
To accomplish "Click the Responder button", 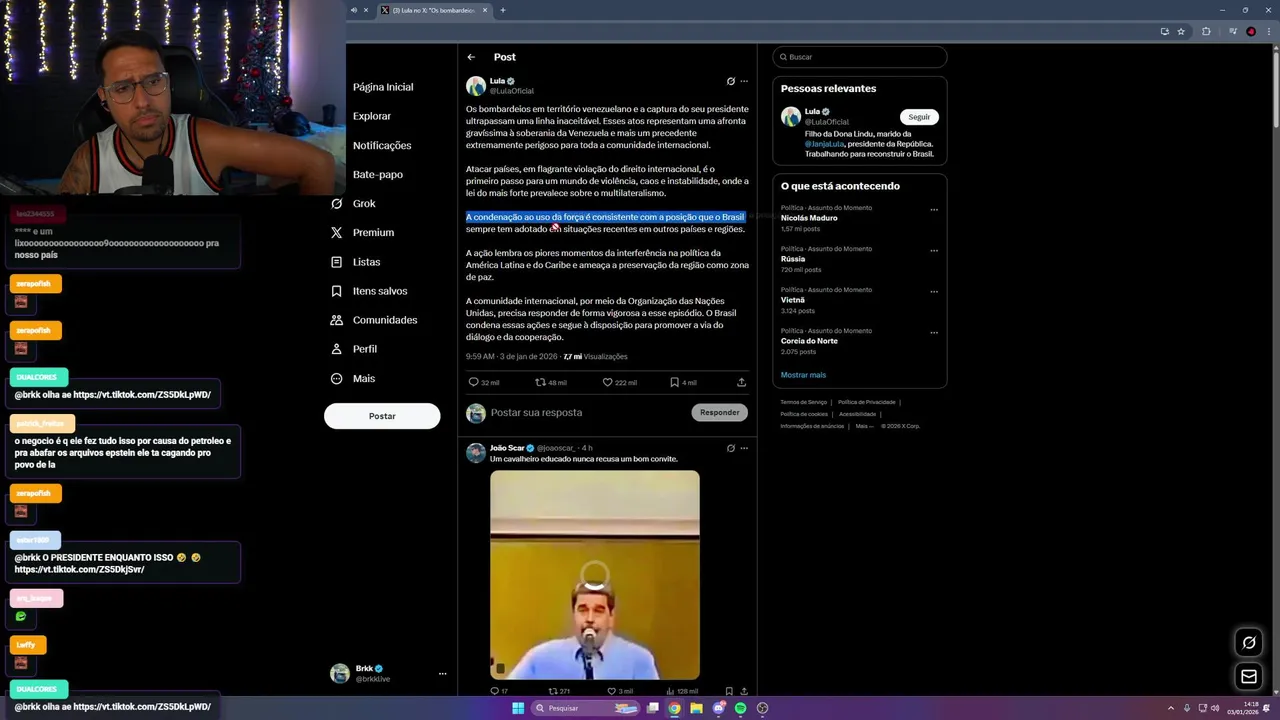I will point(720,412).
